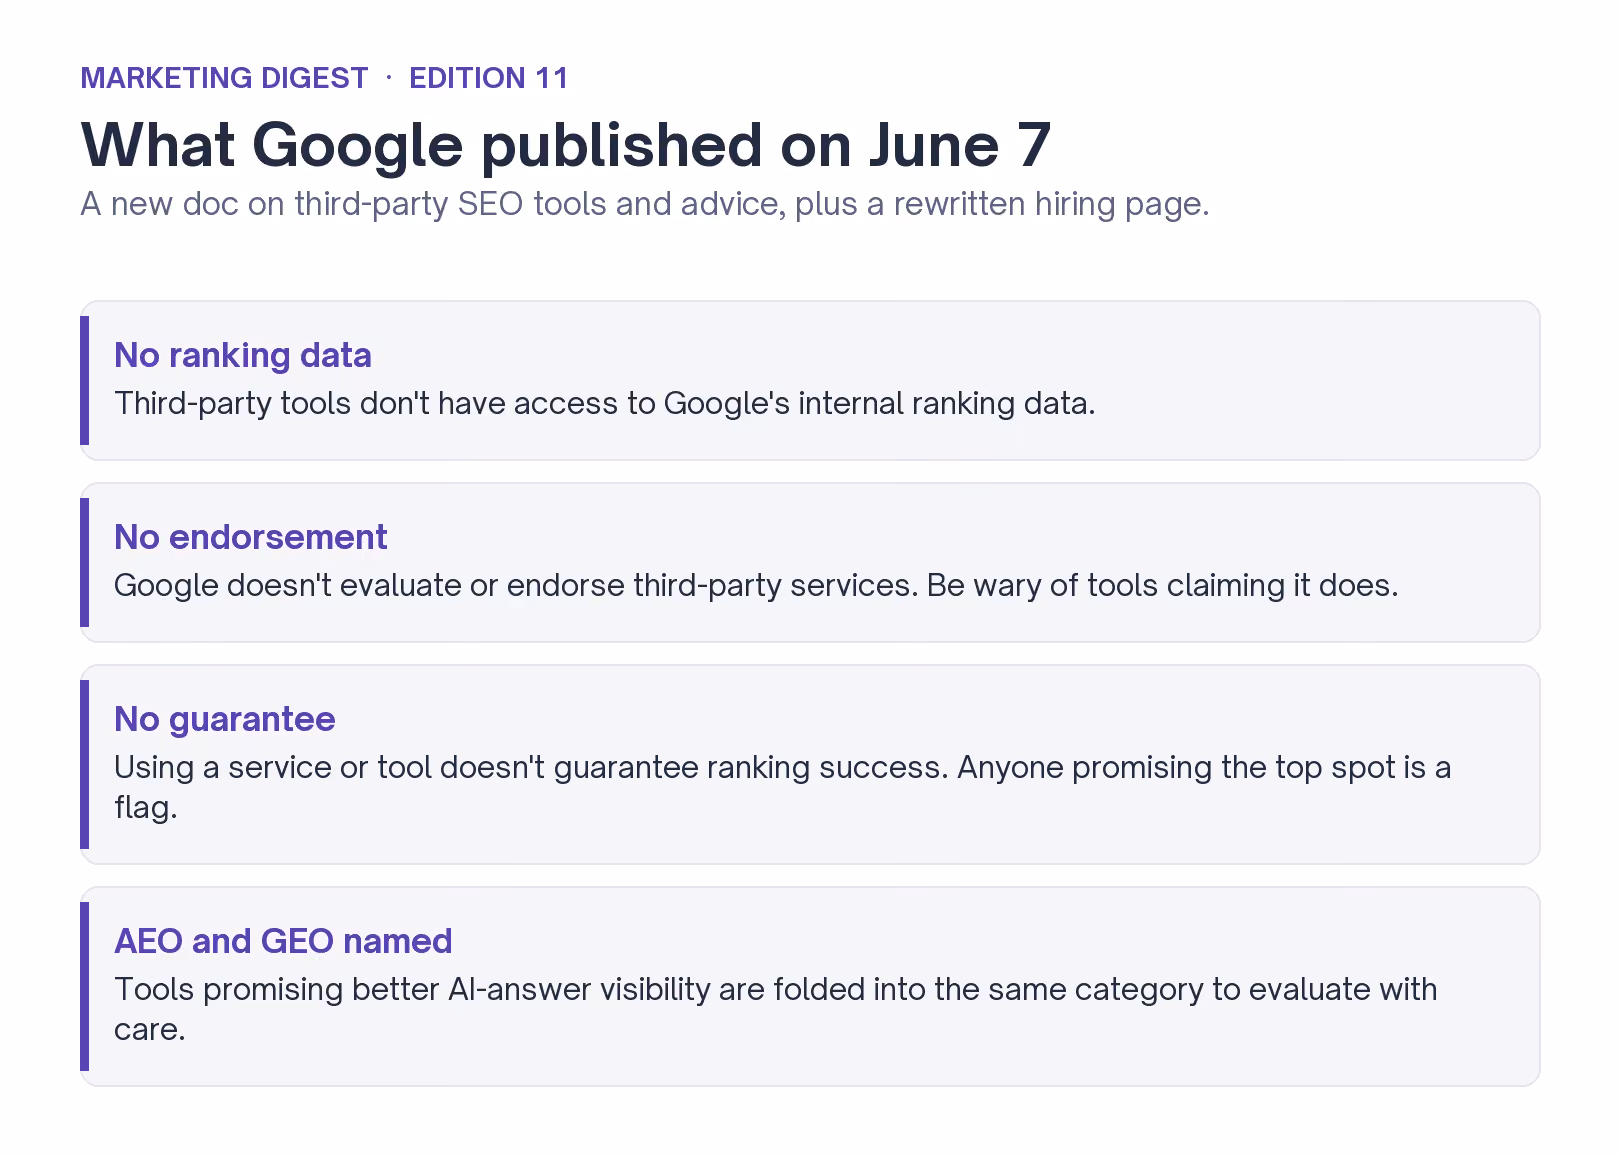
Task: Click purple accent bar of AEO and GEO card
Action: point(85,986)
